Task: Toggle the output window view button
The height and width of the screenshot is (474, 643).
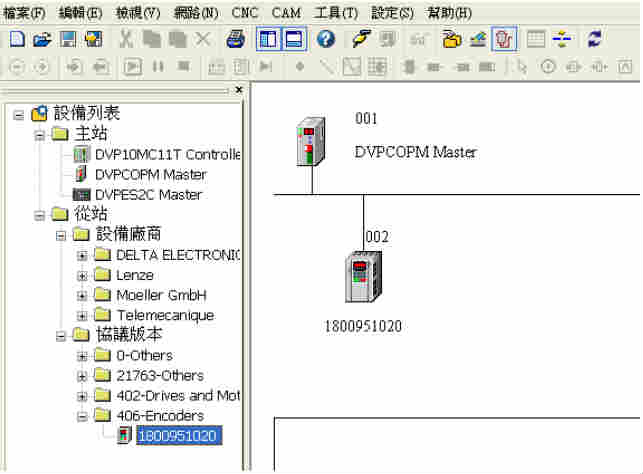Action: (x=294, y=40)
